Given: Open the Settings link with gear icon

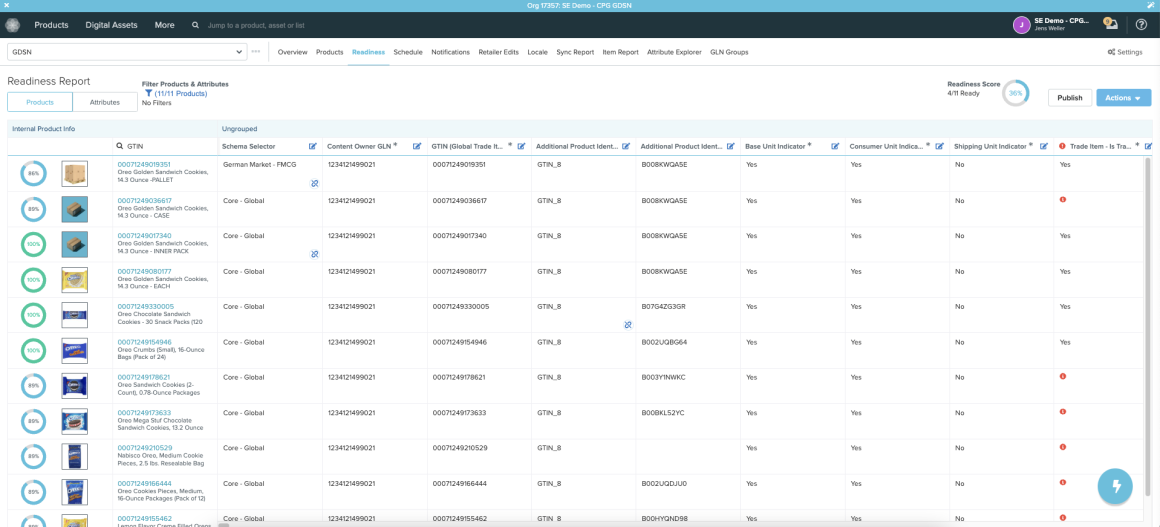Looking at the screenshot, I should pyautogui.click(x=1124, y=52).
